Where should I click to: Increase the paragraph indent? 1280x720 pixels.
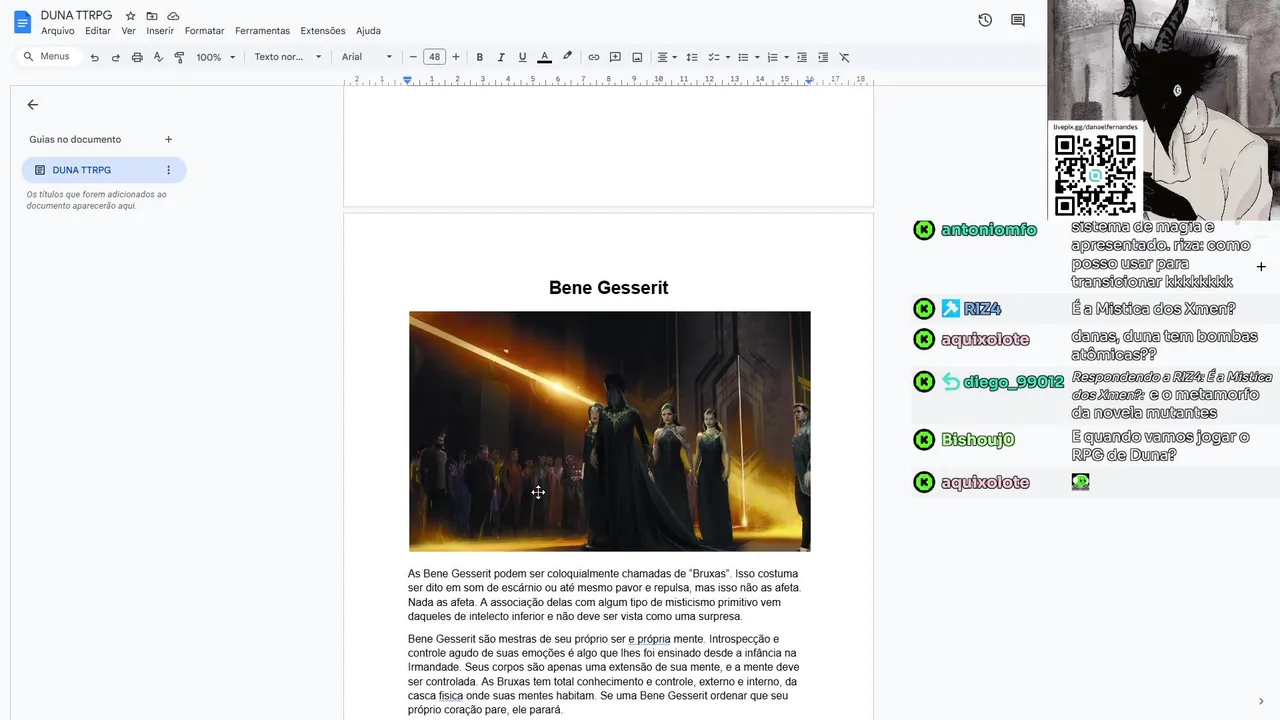(x=823, y=57)
